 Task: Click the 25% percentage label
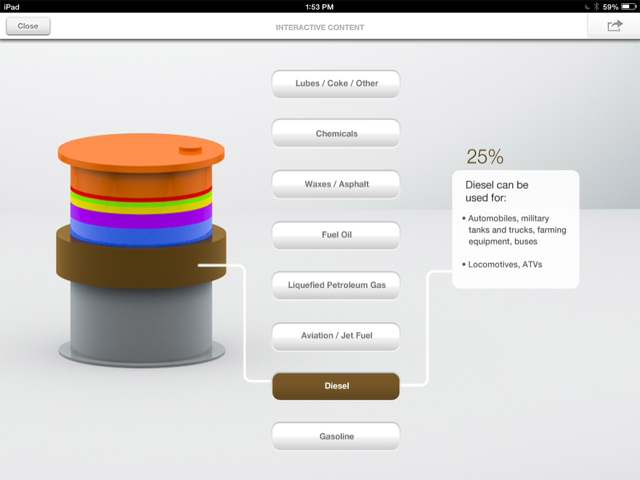485,157
